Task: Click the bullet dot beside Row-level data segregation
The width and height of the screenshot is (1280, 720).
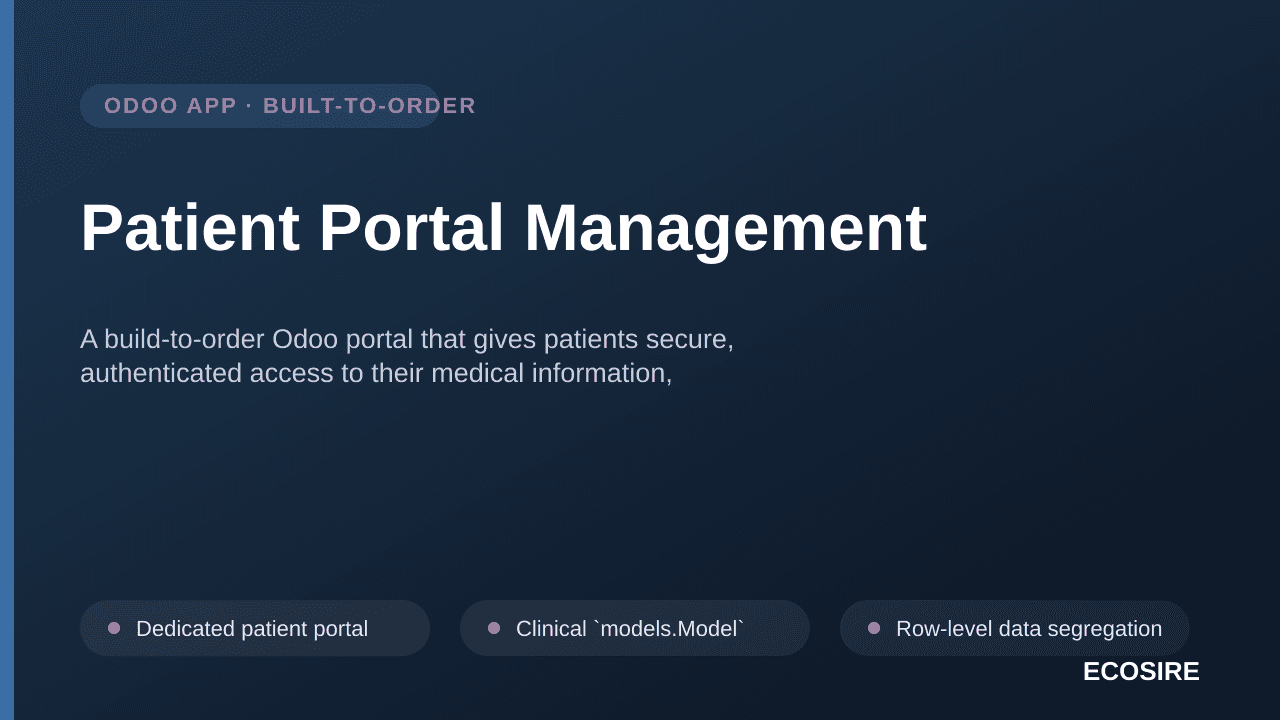Action: click(874, 628)
